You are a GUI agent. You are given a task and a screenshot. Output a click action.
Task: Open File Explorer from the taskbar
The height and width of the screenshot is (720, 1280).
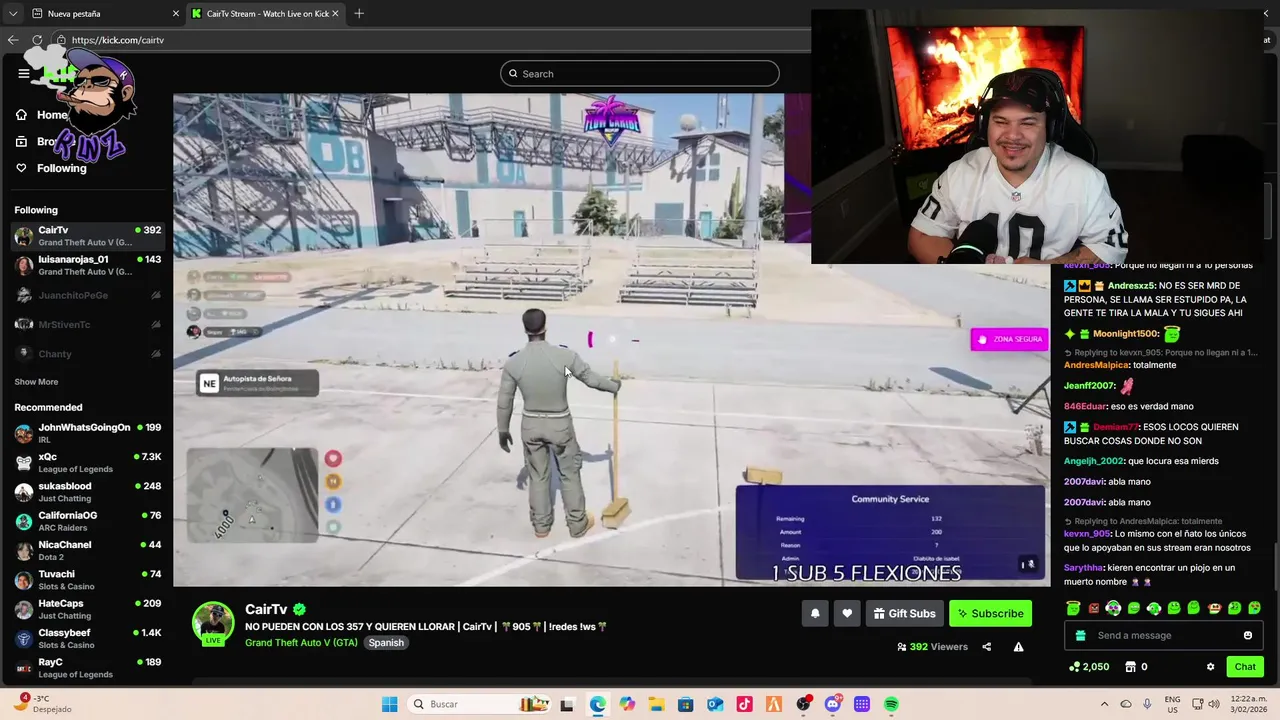656,704
